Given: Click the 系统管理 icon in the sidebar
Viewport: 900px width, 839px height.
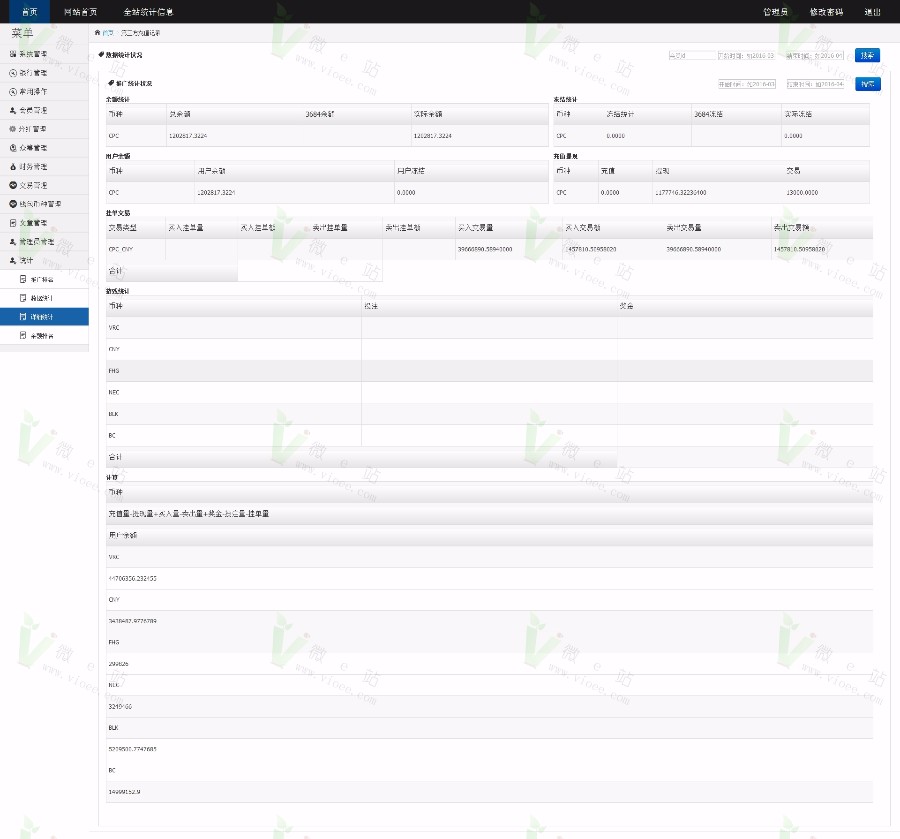Looking at the screenshot, I should [x=13, y=54].
